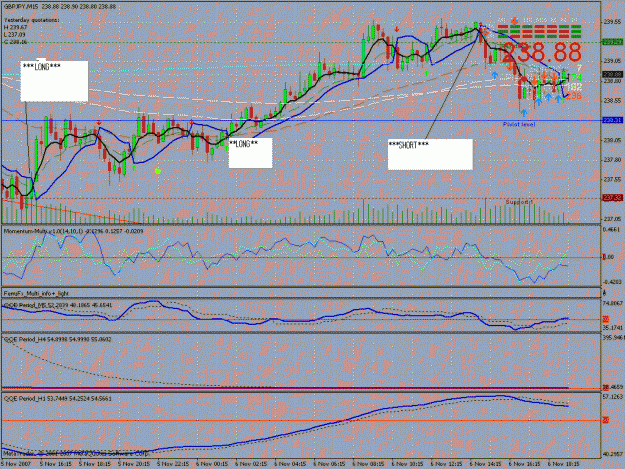Screen dimensions: 625x469
Task: Select the 'Yesterday quotations:' label
Action: [32, 20]
